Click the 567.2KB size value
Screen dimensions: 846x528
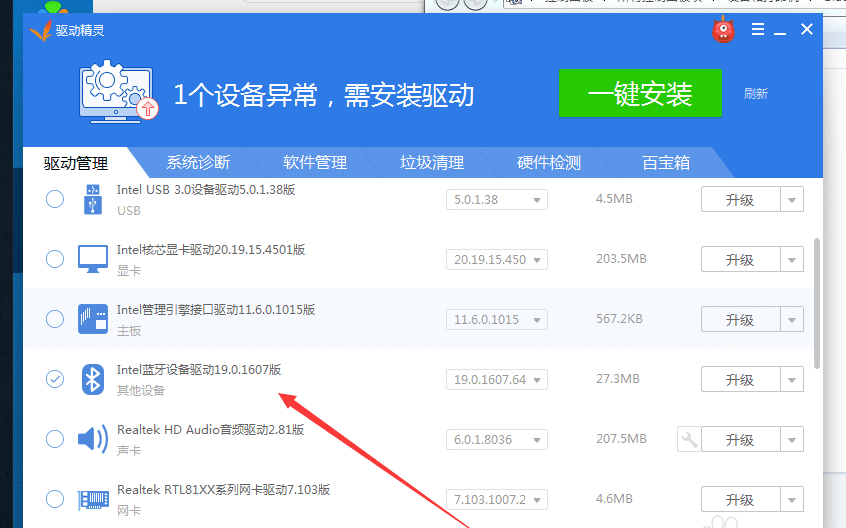click(619, 319)
